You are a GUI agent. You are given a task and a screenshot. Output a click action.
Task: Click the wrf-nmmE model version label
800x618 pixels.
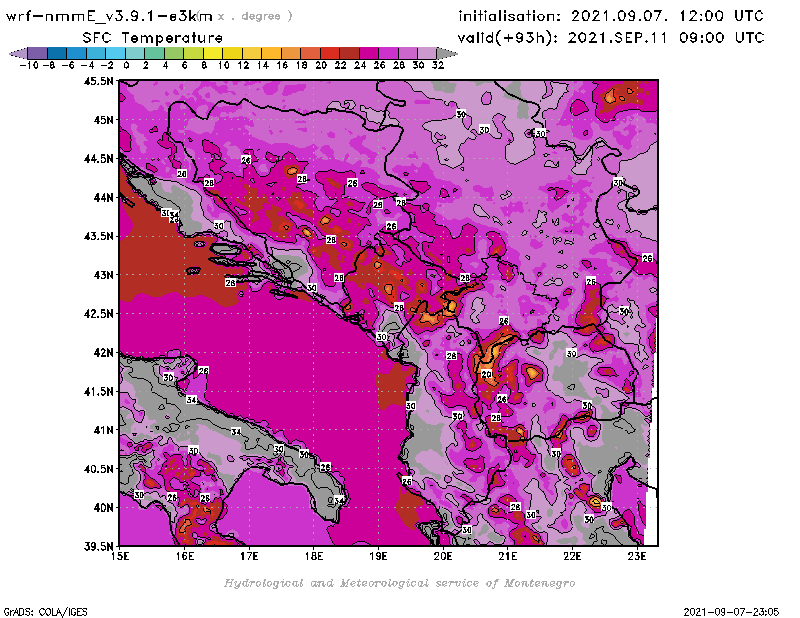108,15
